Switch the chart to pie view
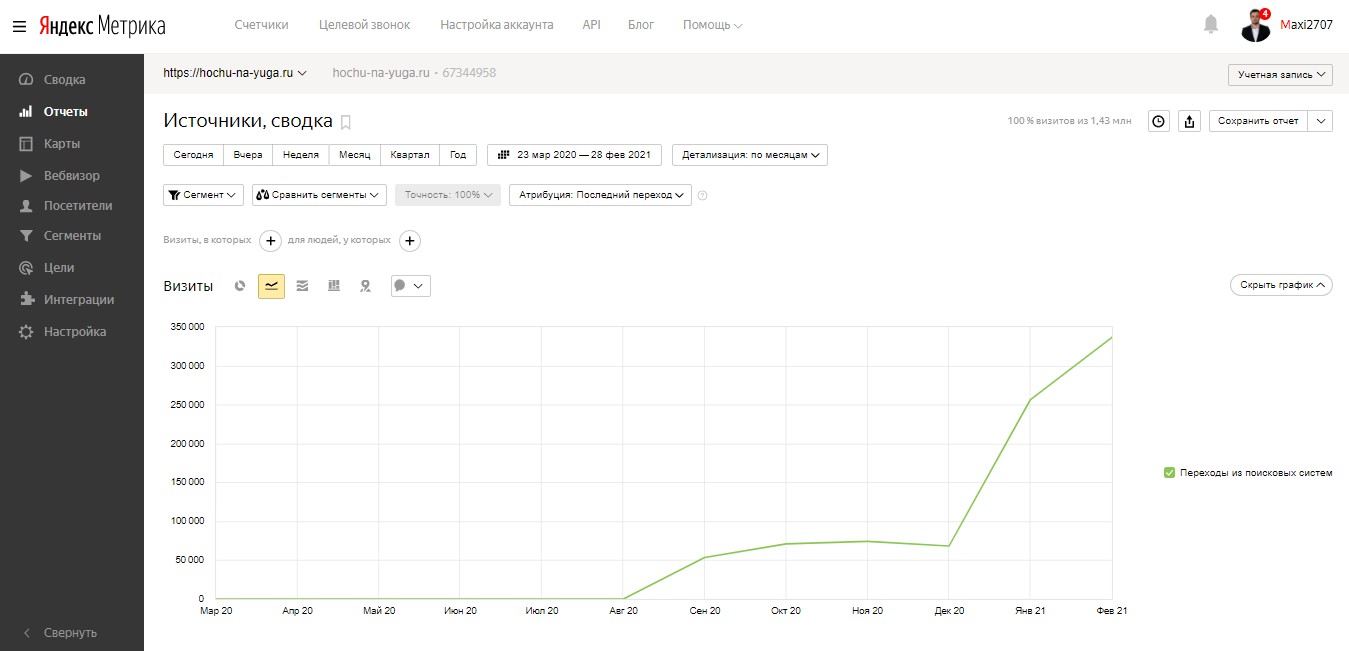 240,286
